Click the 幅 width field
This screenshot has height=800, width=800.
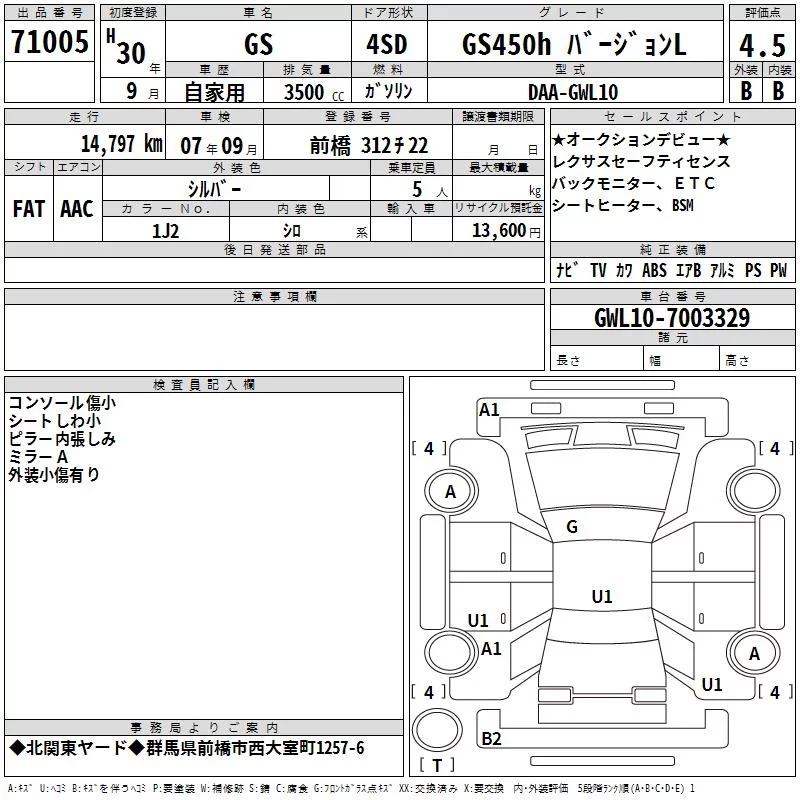click(x=682, y=360)
